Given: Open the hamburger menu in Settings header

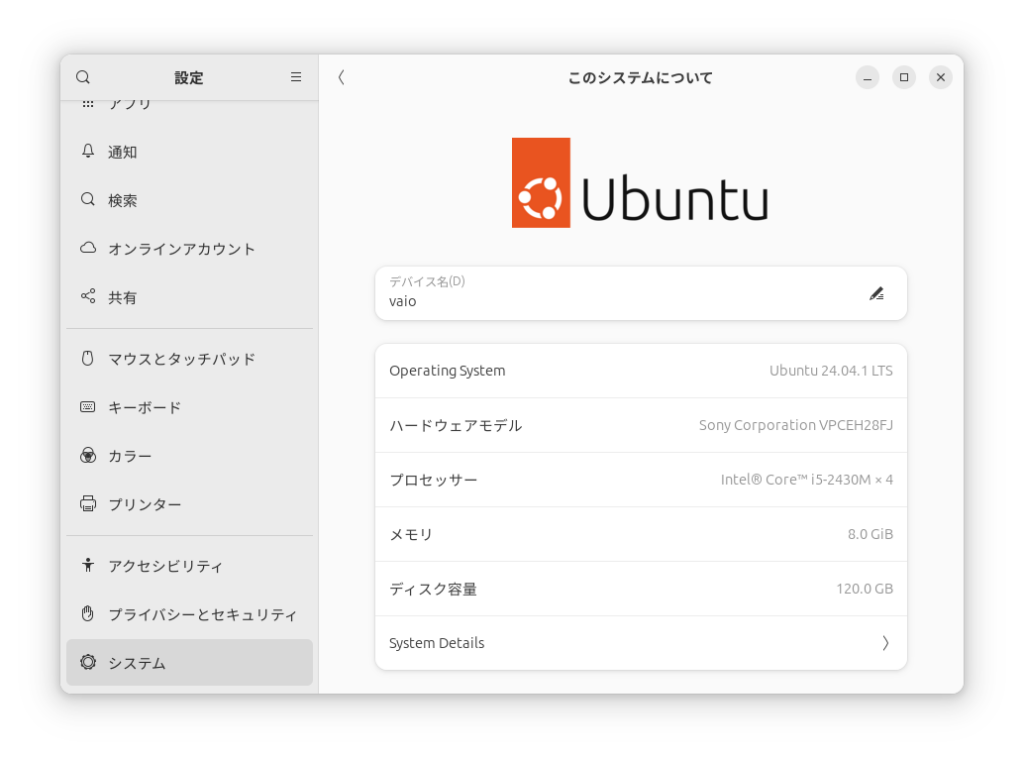Looking at the screenshot, I should (295, 77).
